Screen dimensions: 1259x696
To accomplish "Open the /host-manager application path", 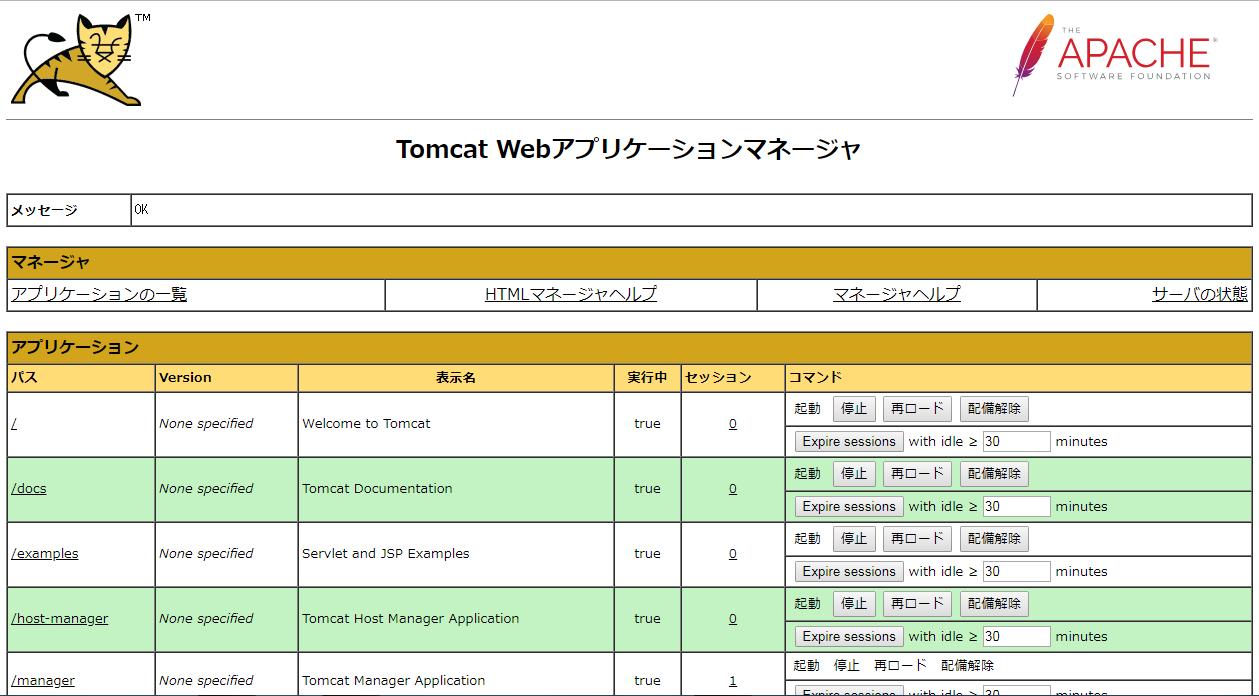I will point(60,618).
